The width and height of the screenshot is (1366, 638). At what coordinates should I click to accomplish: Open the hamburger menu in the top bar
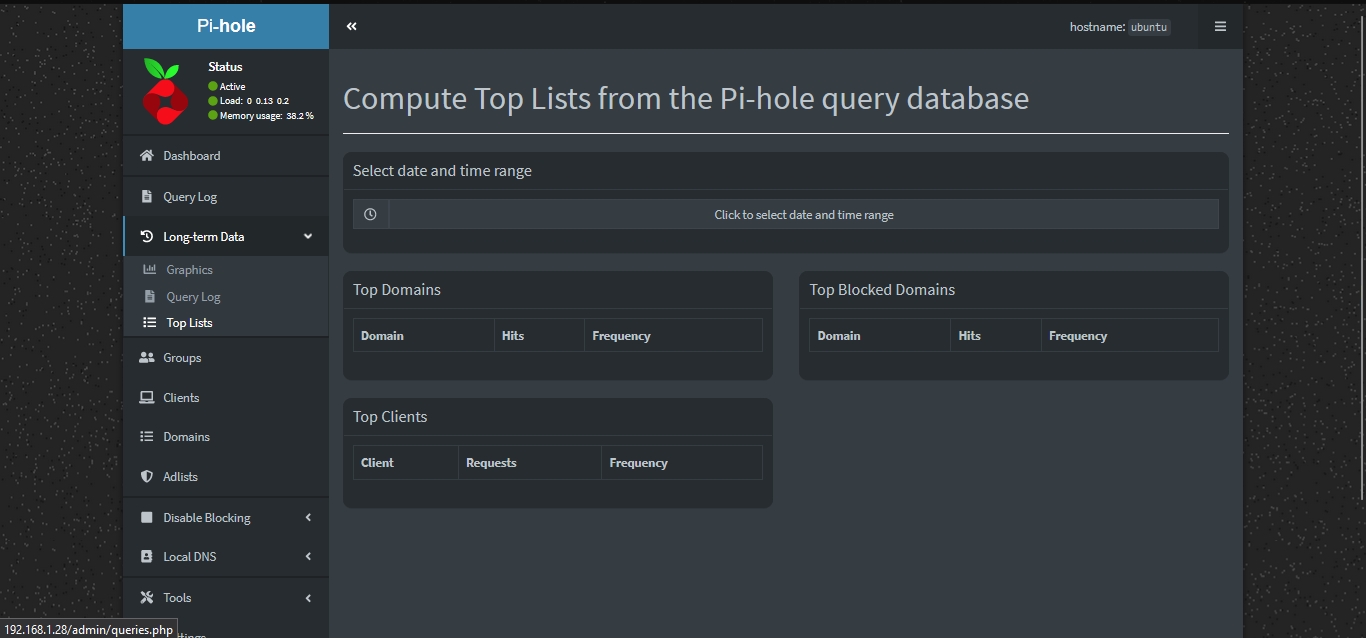pos(1219,25)
